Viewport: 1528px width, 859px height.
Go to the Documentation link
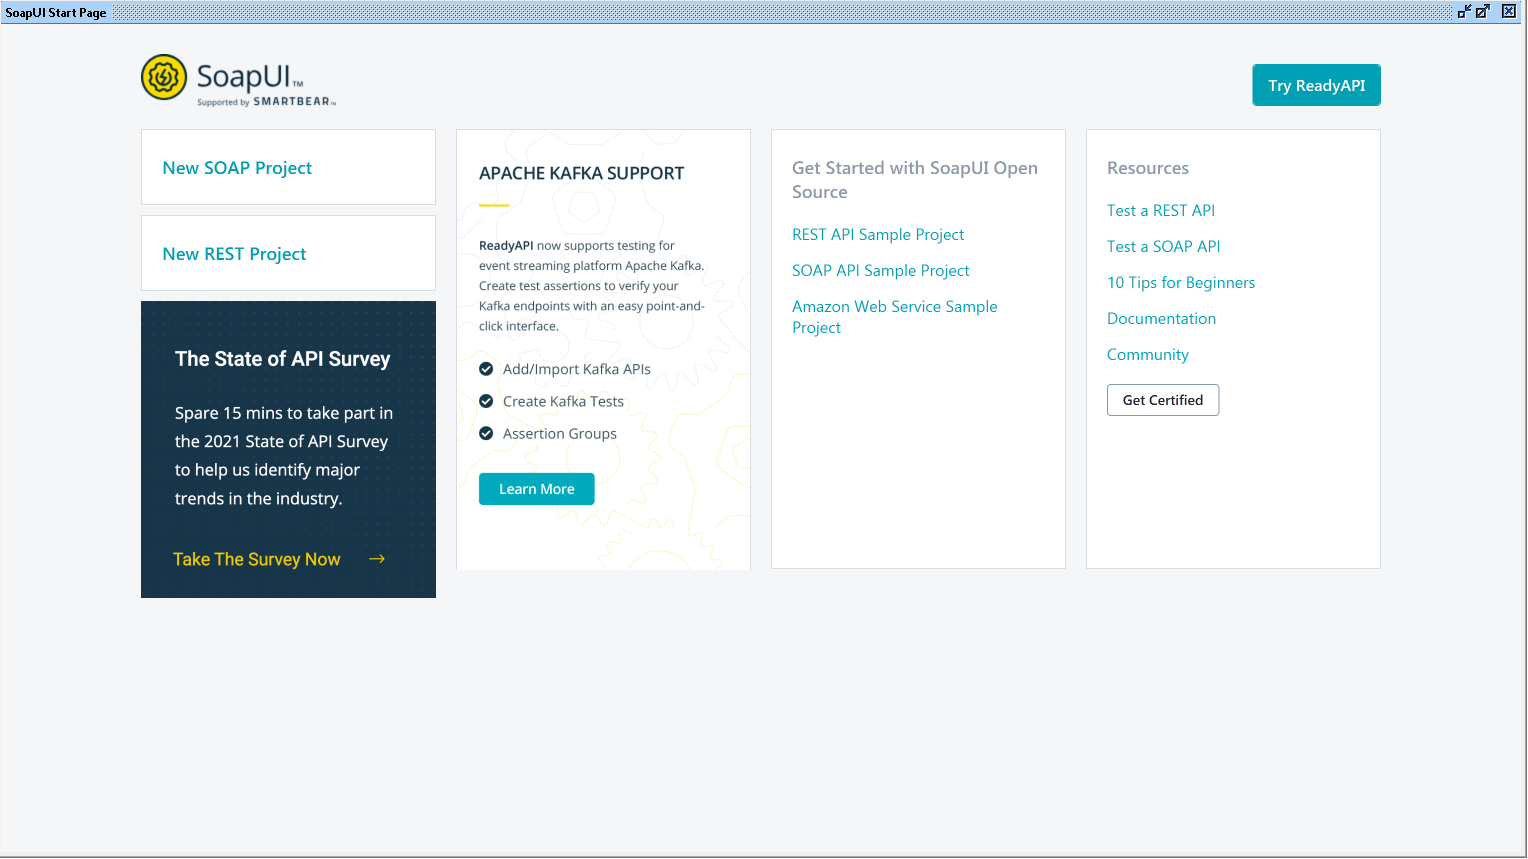click(x=1161, y=318)
